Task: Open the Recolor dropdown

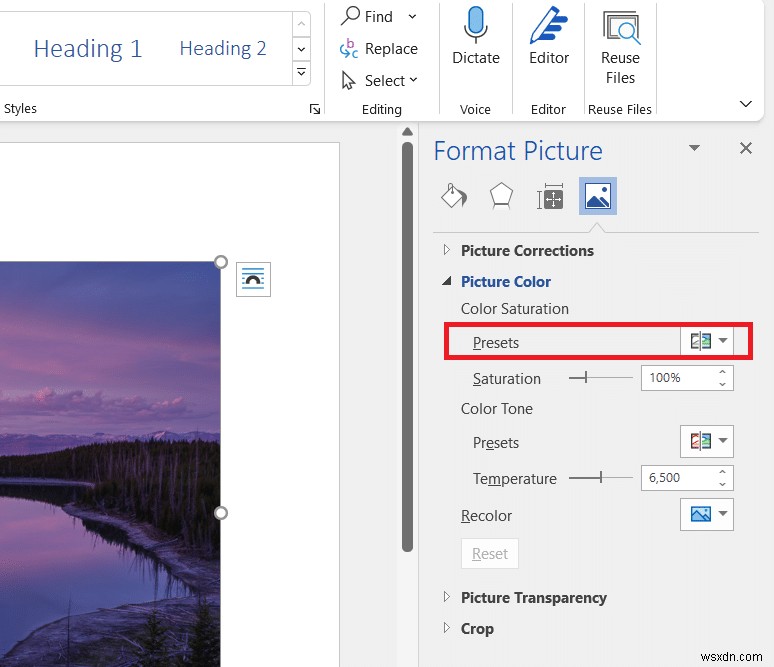Action: click(707, 514)
